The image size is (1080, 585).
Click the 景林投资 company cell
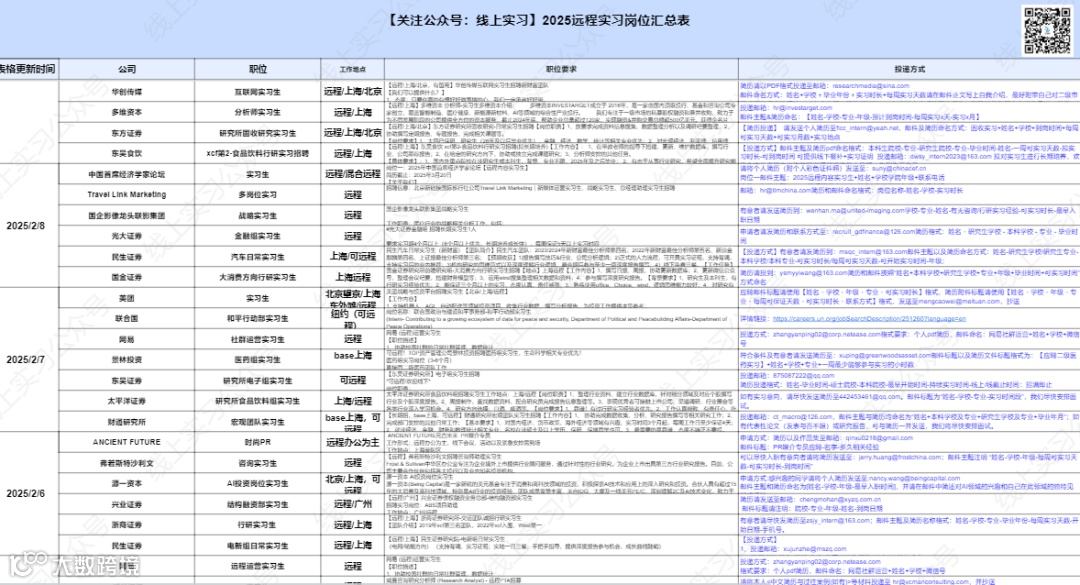click(127, 360)
